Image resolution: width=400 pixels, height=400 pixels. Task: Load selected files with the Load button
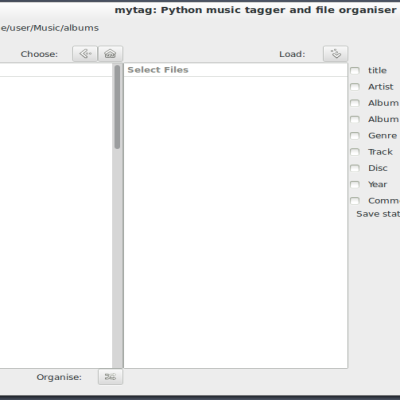(x=335, y=54)
